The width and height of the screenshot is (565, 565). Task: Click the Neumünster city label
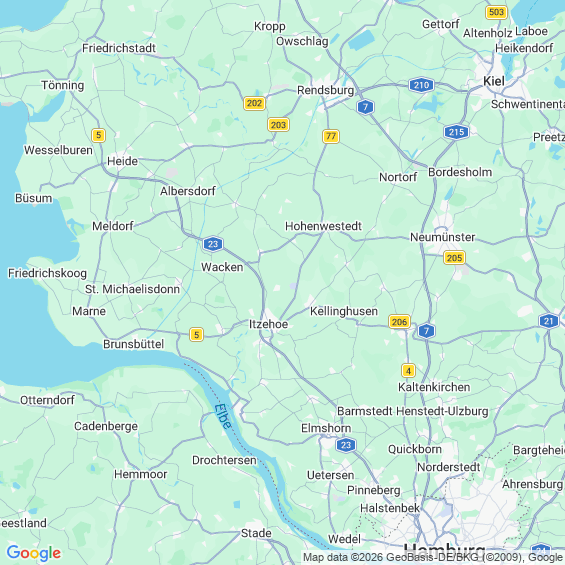[442, 237]
